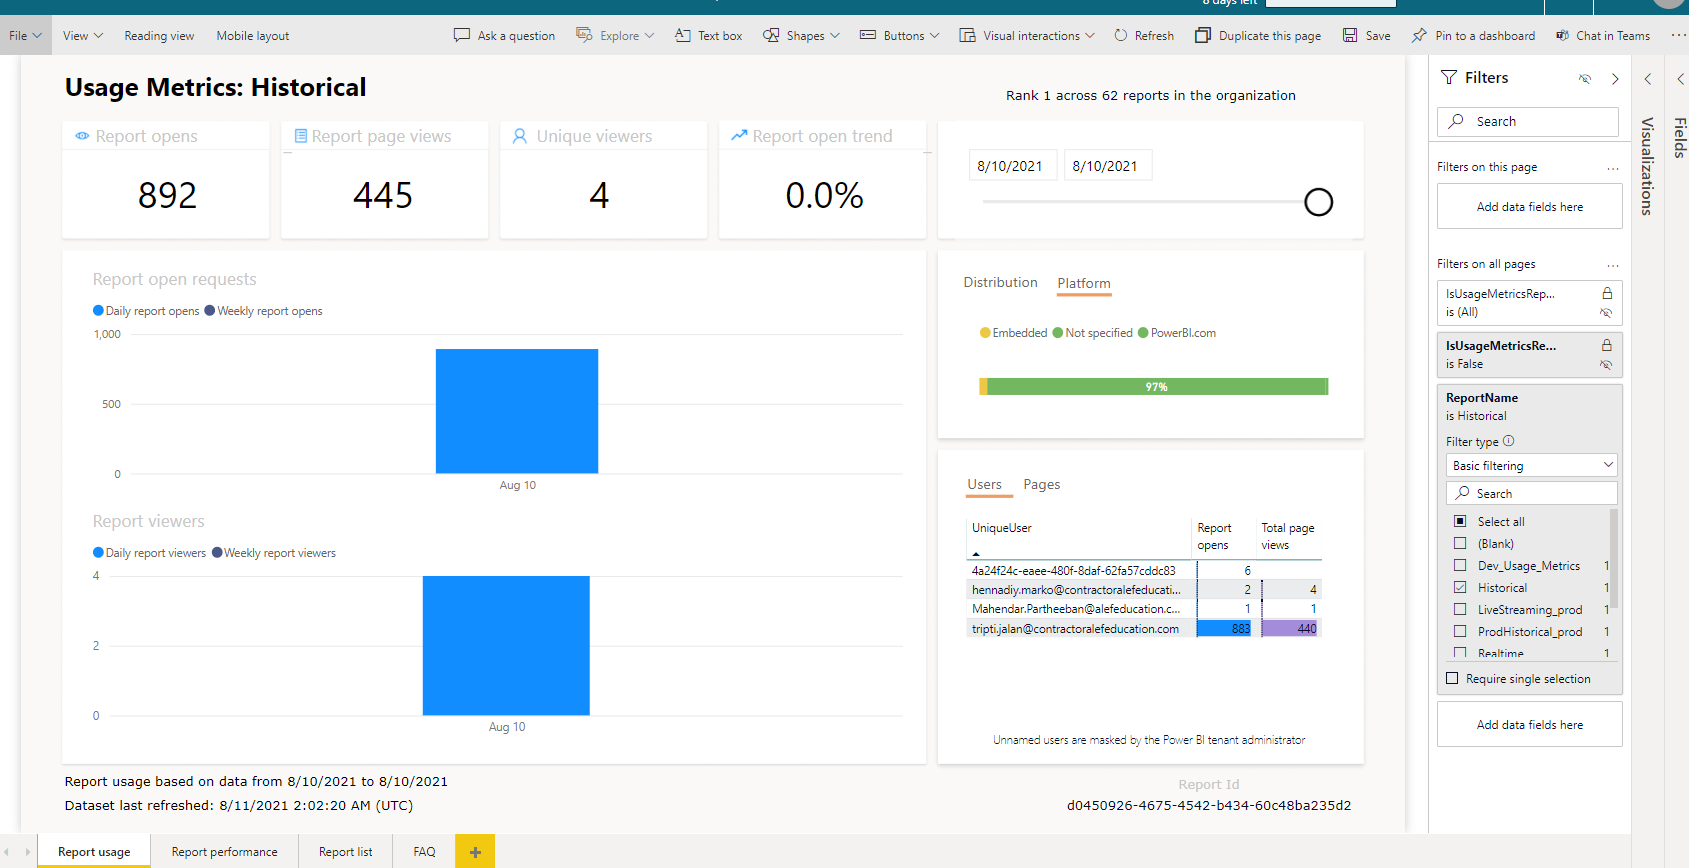Add a new report page with plus

click(475, 852)
